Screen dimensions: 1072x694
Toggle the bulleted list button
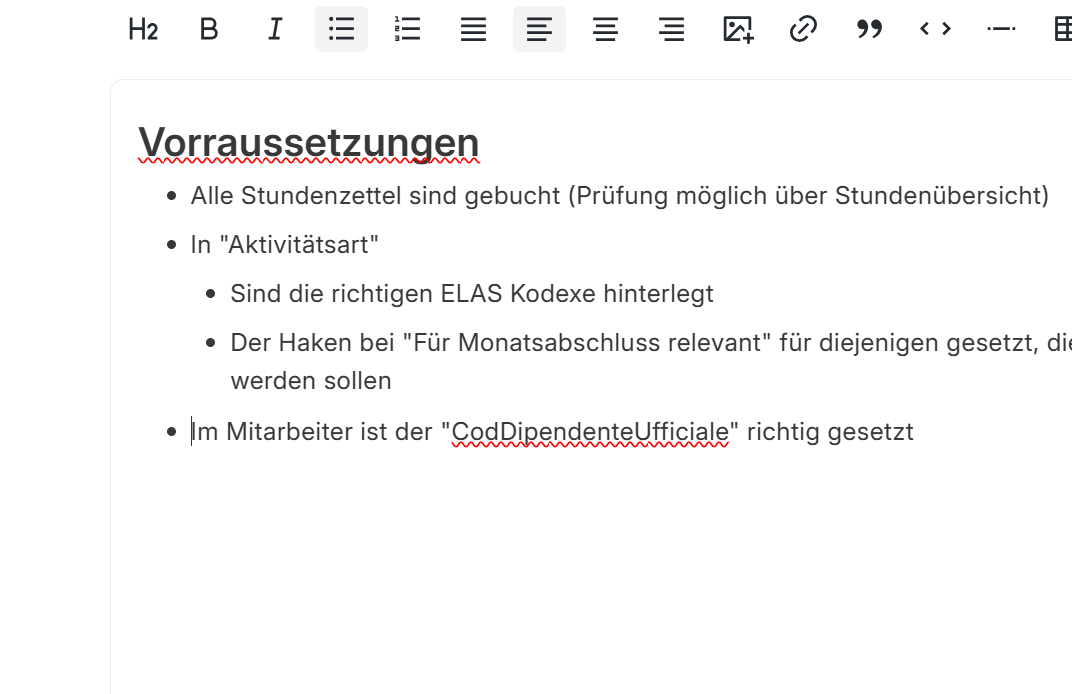341,30
